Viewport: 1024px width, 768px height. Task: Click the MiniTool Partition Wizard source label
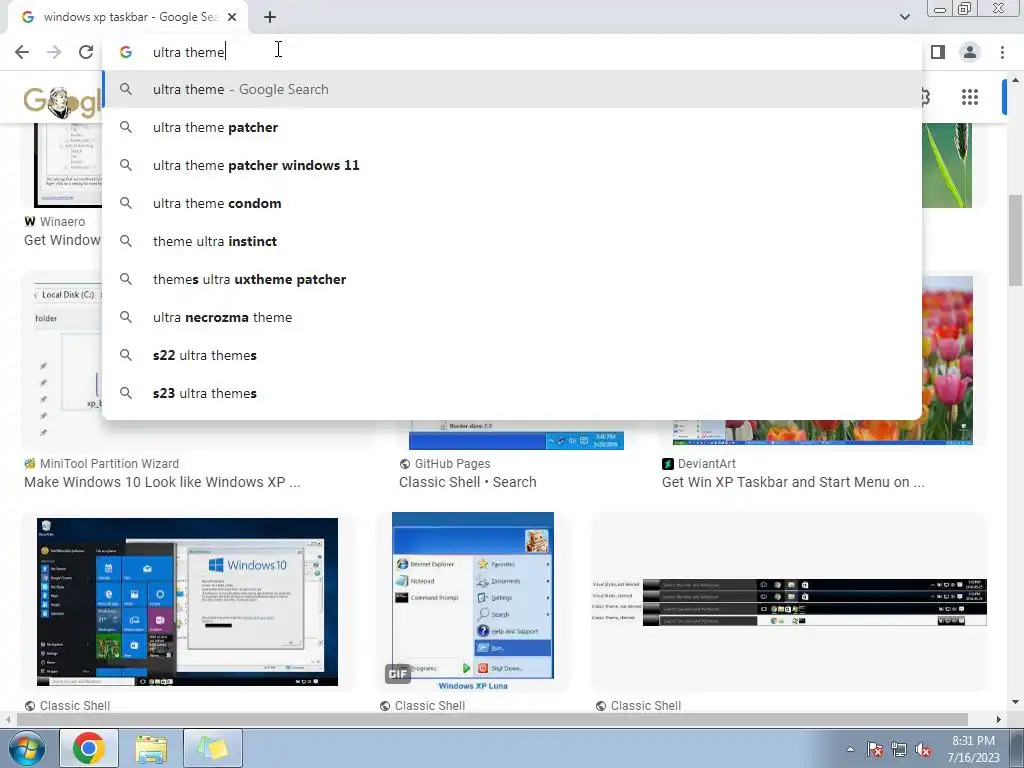tap(109, 464)
